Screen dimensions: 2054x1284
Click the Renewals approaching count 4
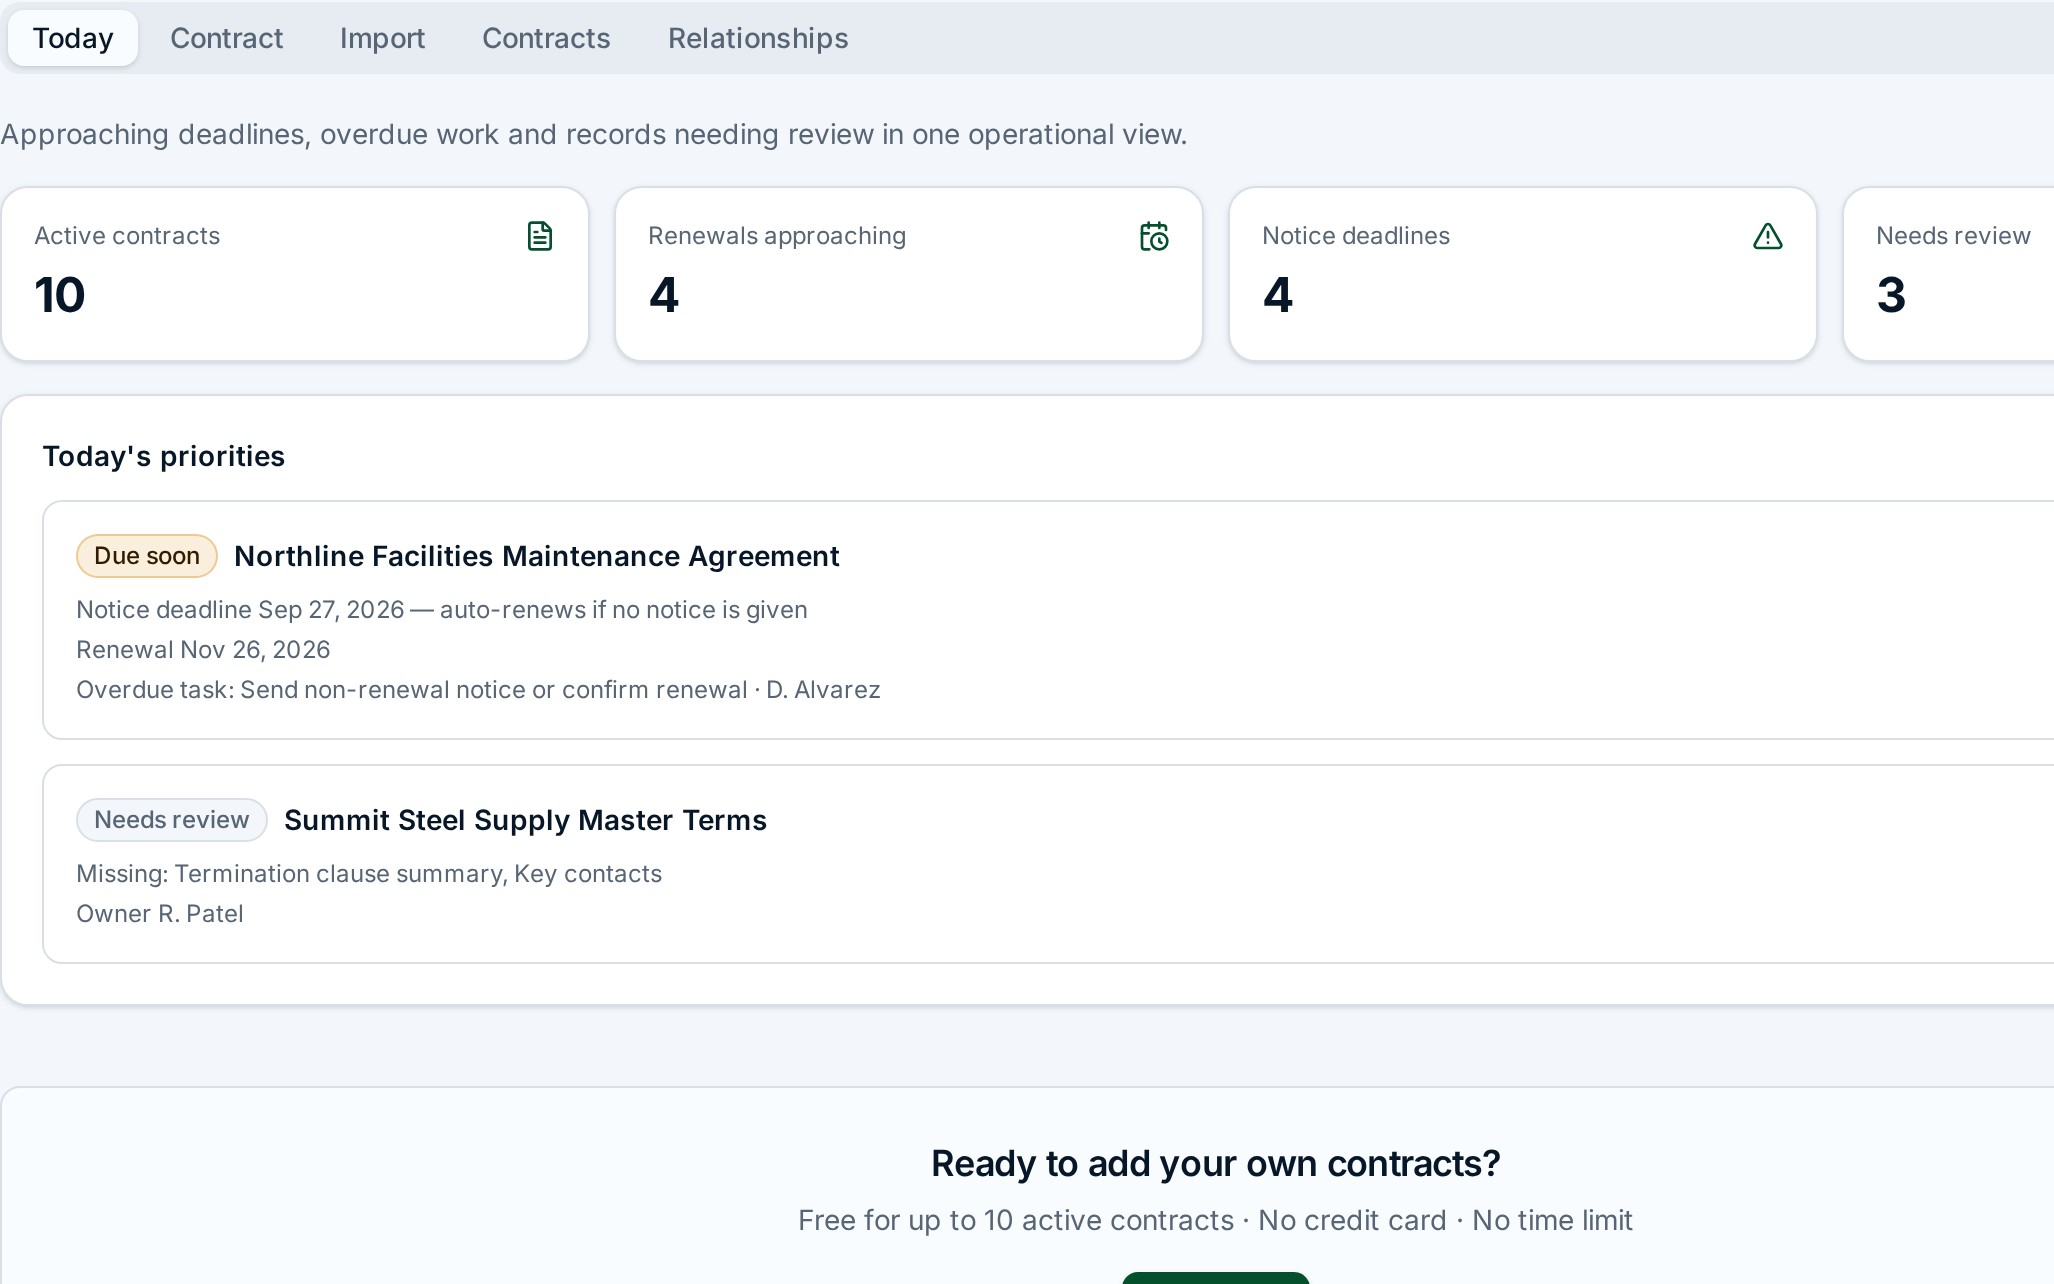point(664,295)
